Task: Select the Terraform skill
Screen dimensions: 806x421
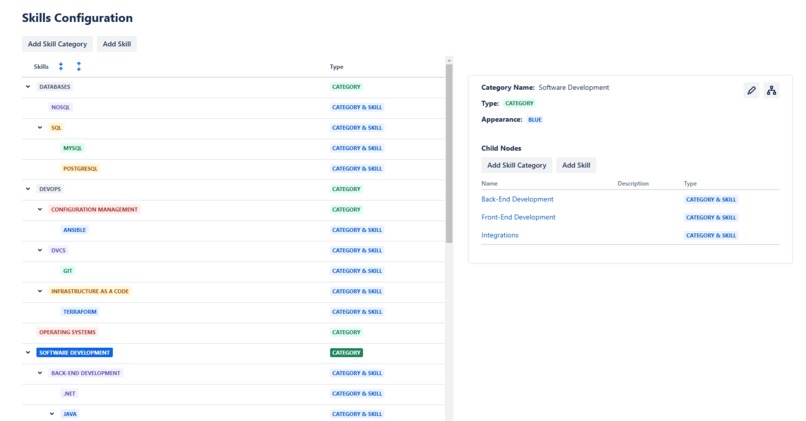Action: pyautogui.click(x=80, y=312)
